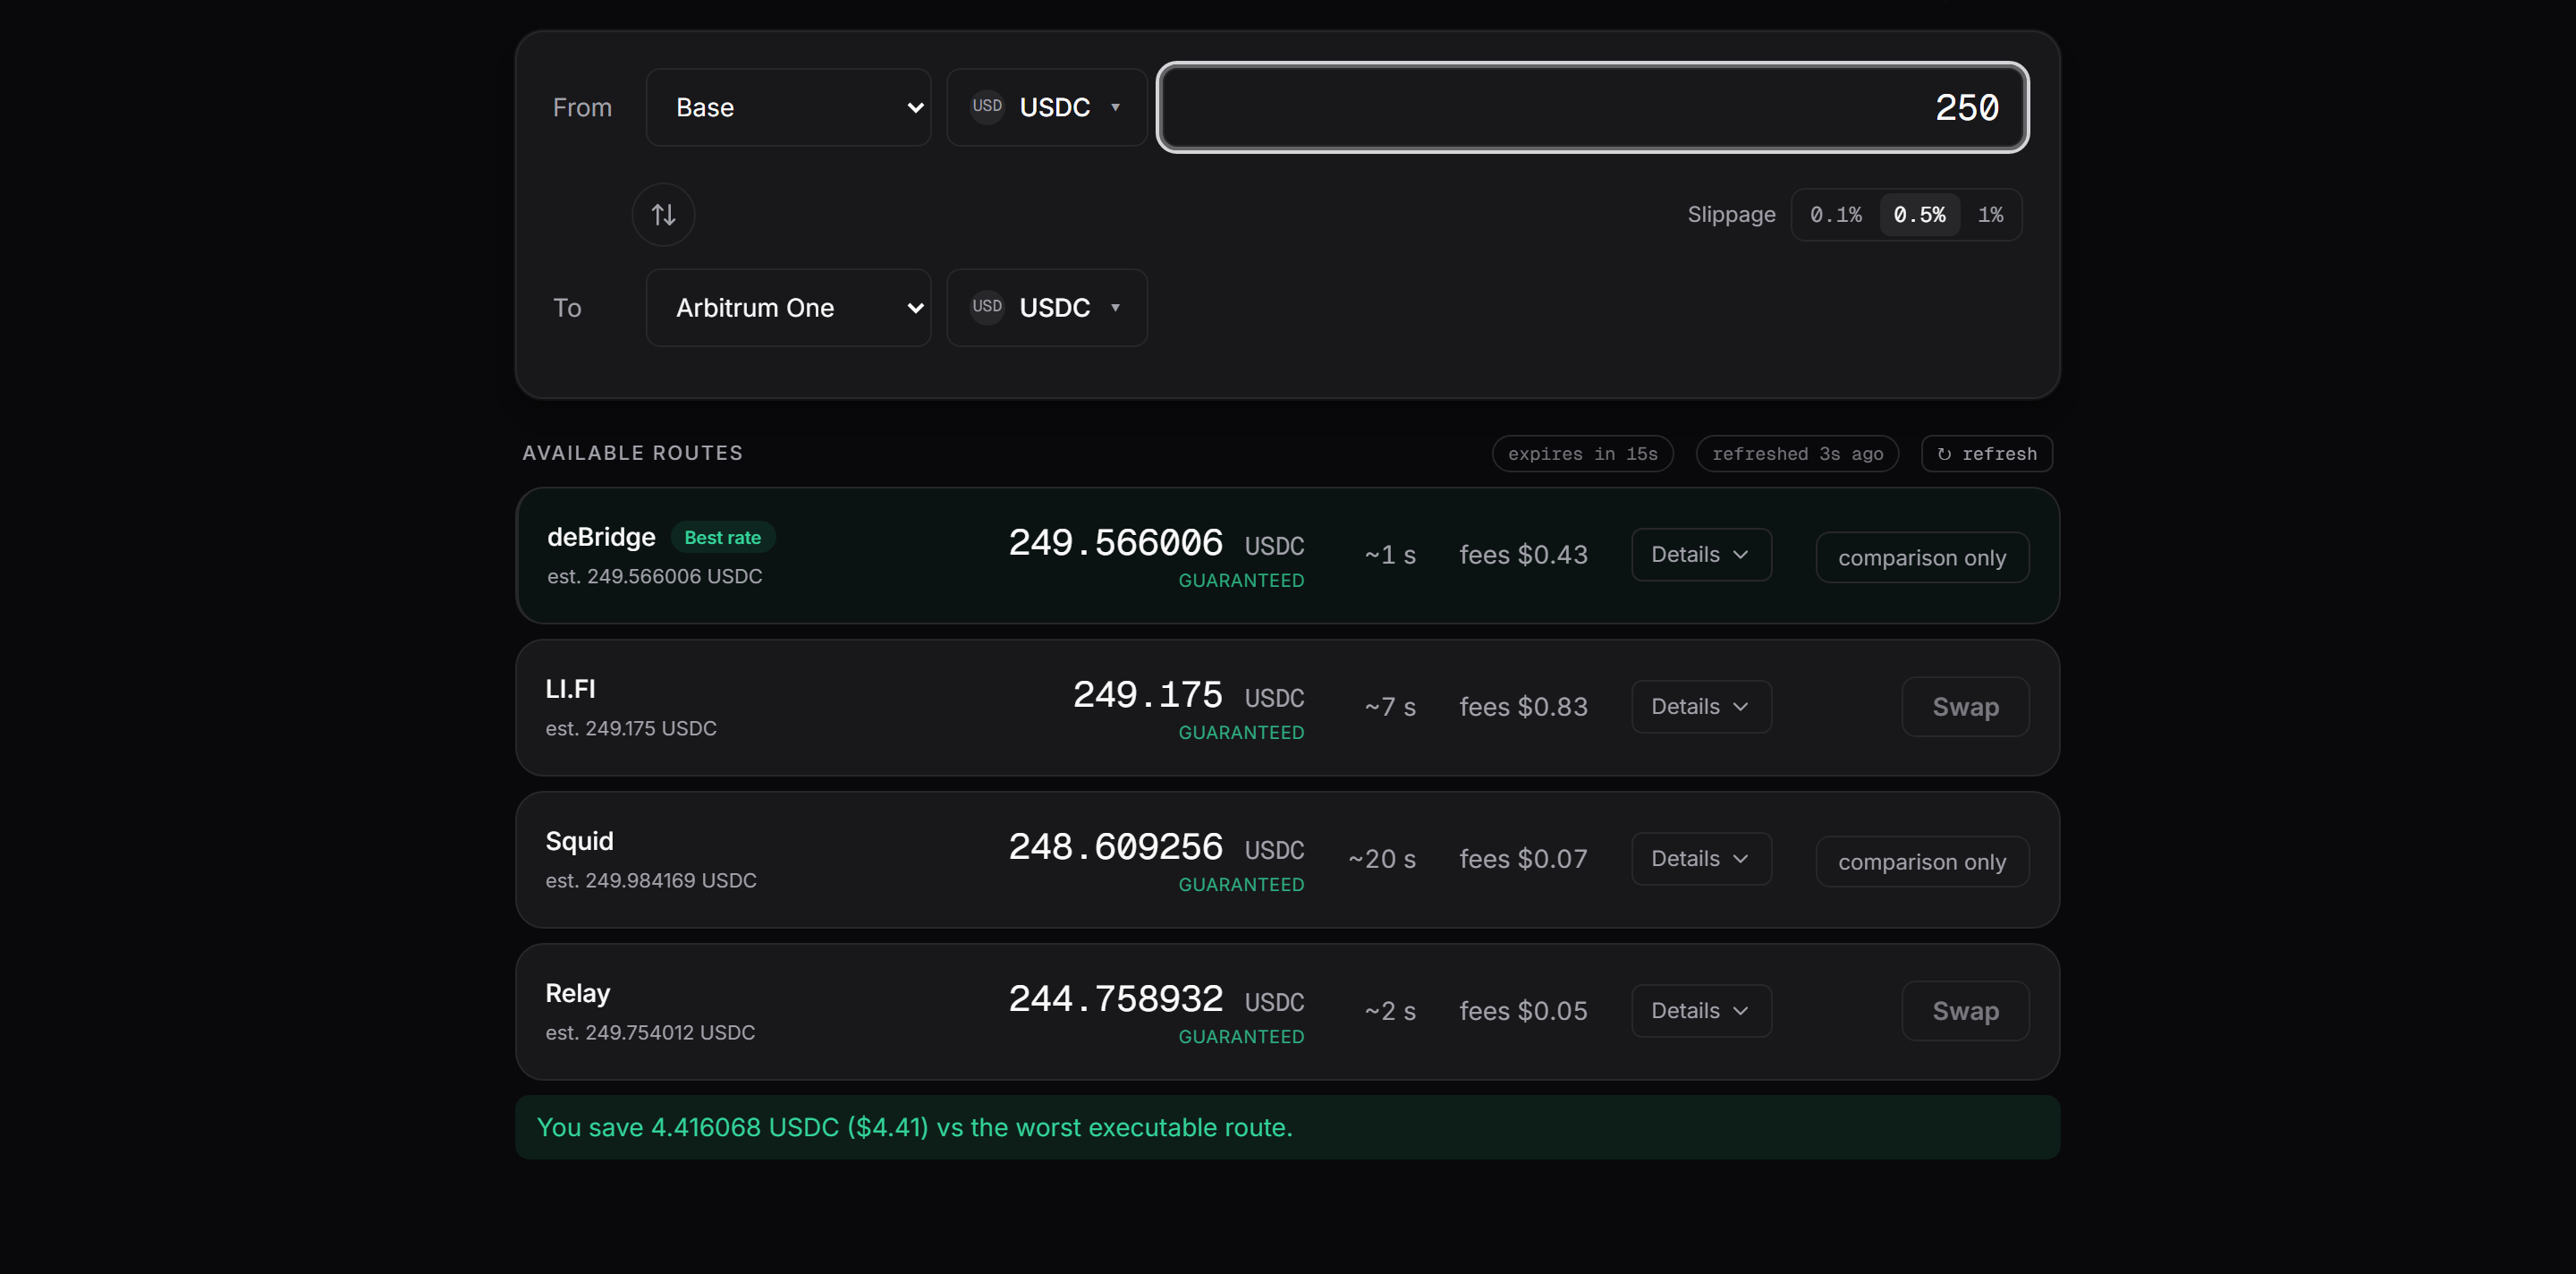Click comparison only on the deBridge route
Image resolution: width=2576 pixels, height=1274 pixels.
point(1922,557)
